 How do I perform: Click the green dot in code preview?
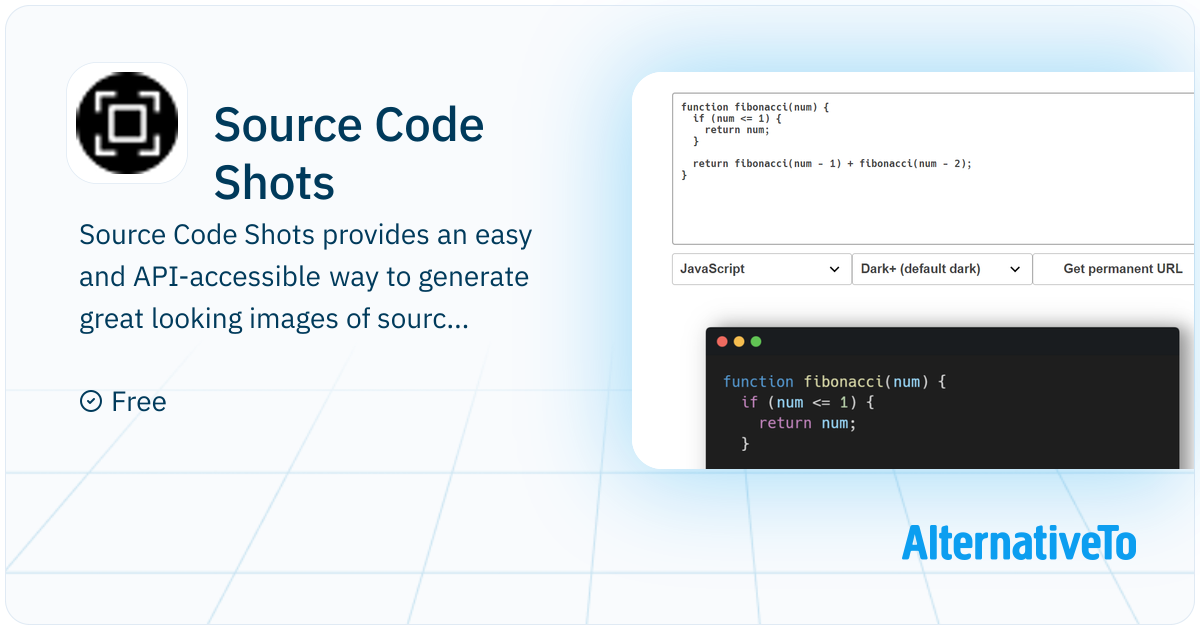(x=756, y=342)
